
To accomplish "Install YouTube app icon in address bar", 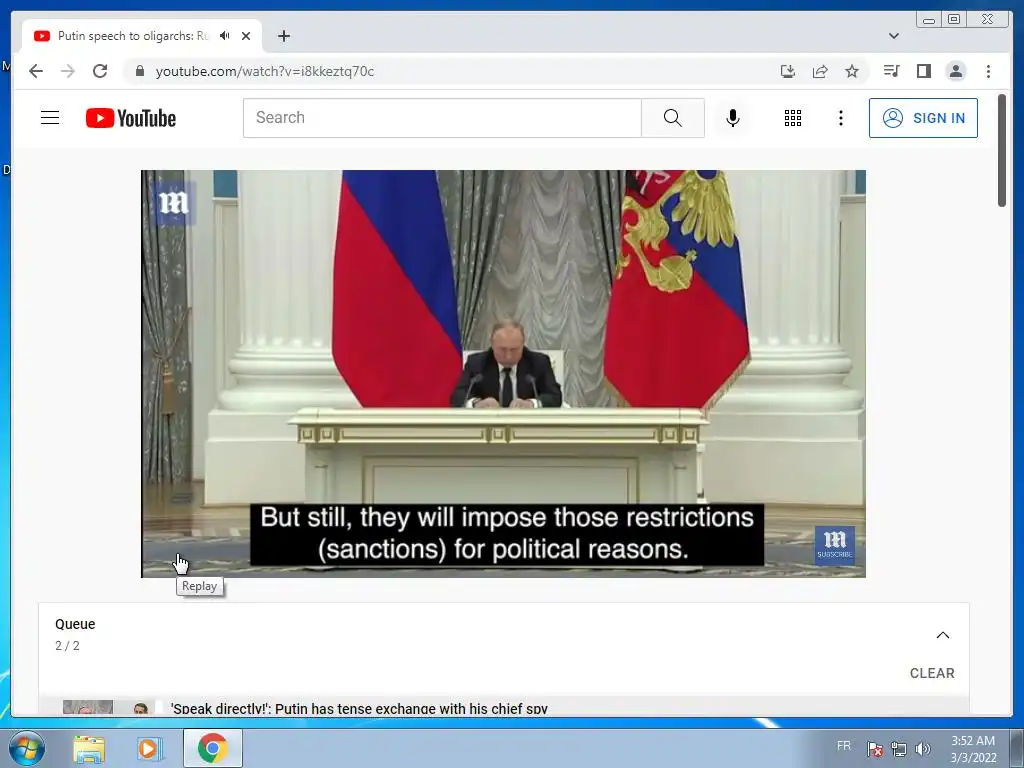I will tap(788, 71).
